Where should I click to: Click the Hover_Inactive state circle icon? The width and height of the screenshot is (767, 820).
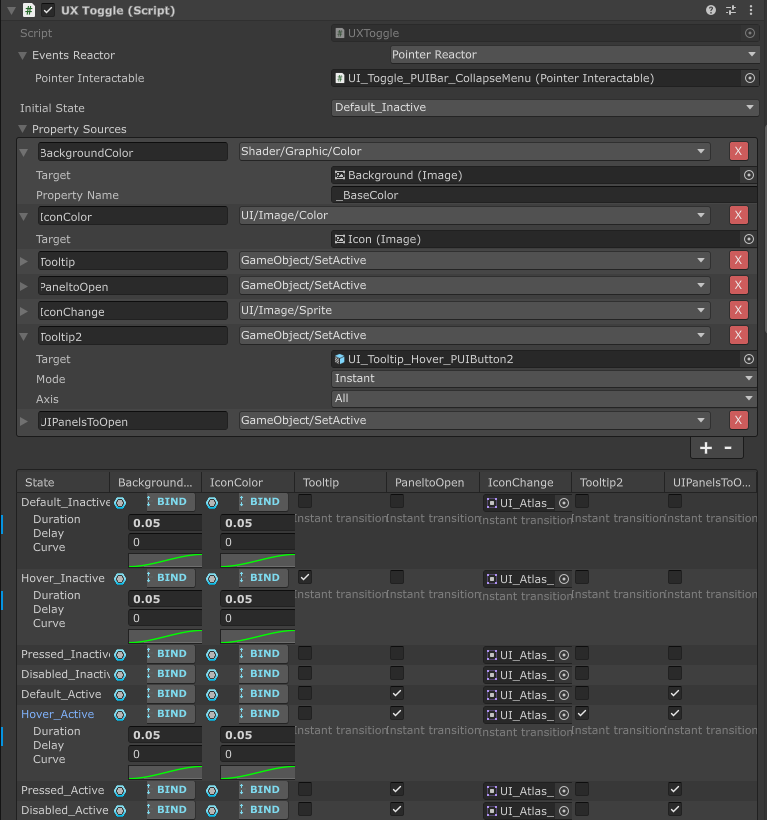pyautogui.click(x=120, y=578)
